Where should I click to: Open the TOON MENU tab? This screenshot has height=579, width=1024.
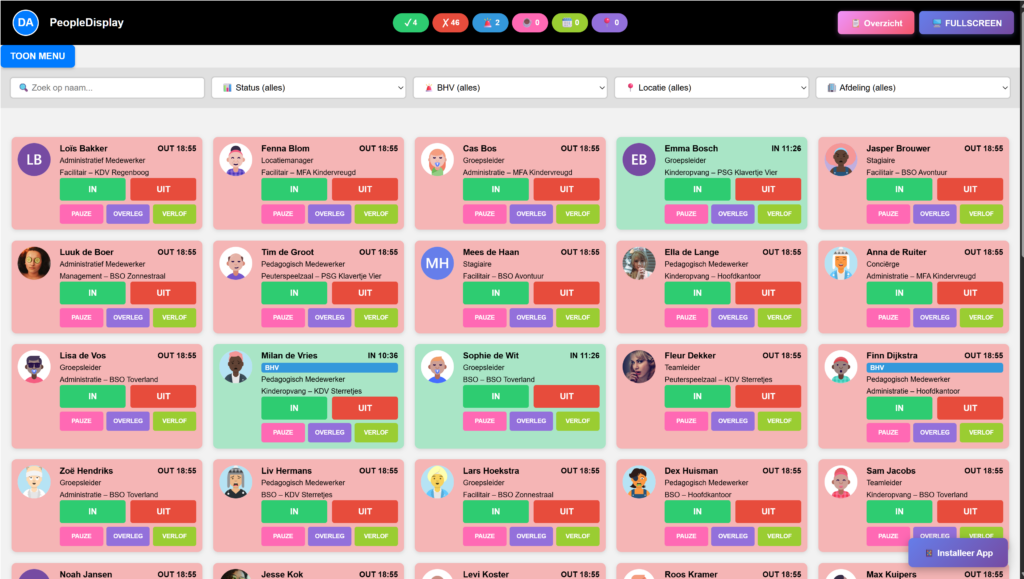point(38,56)
